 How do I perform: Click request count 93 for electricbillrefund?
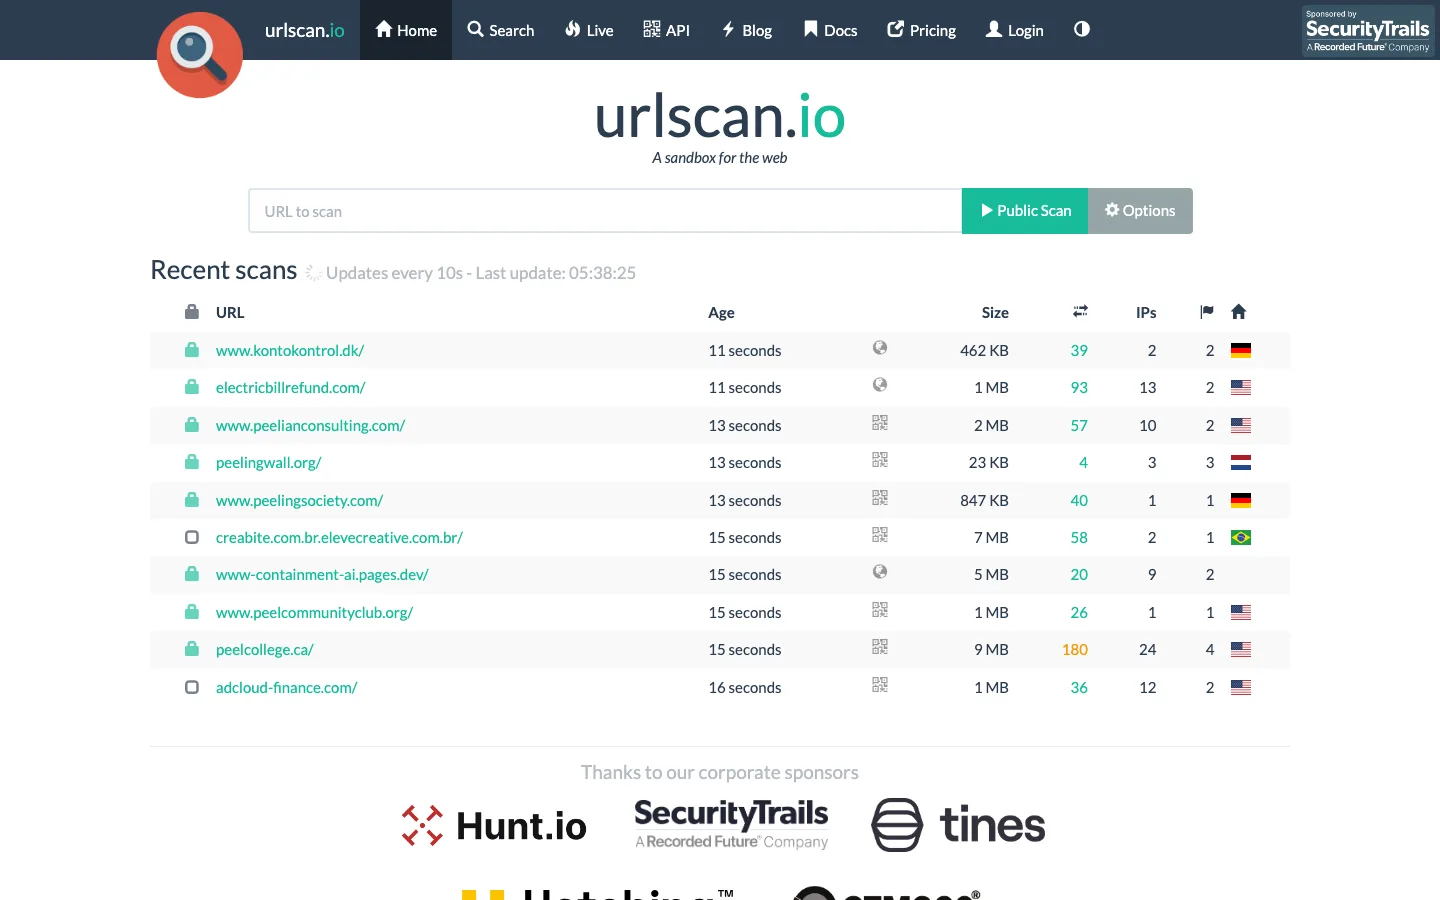[x=1079, y=388]
